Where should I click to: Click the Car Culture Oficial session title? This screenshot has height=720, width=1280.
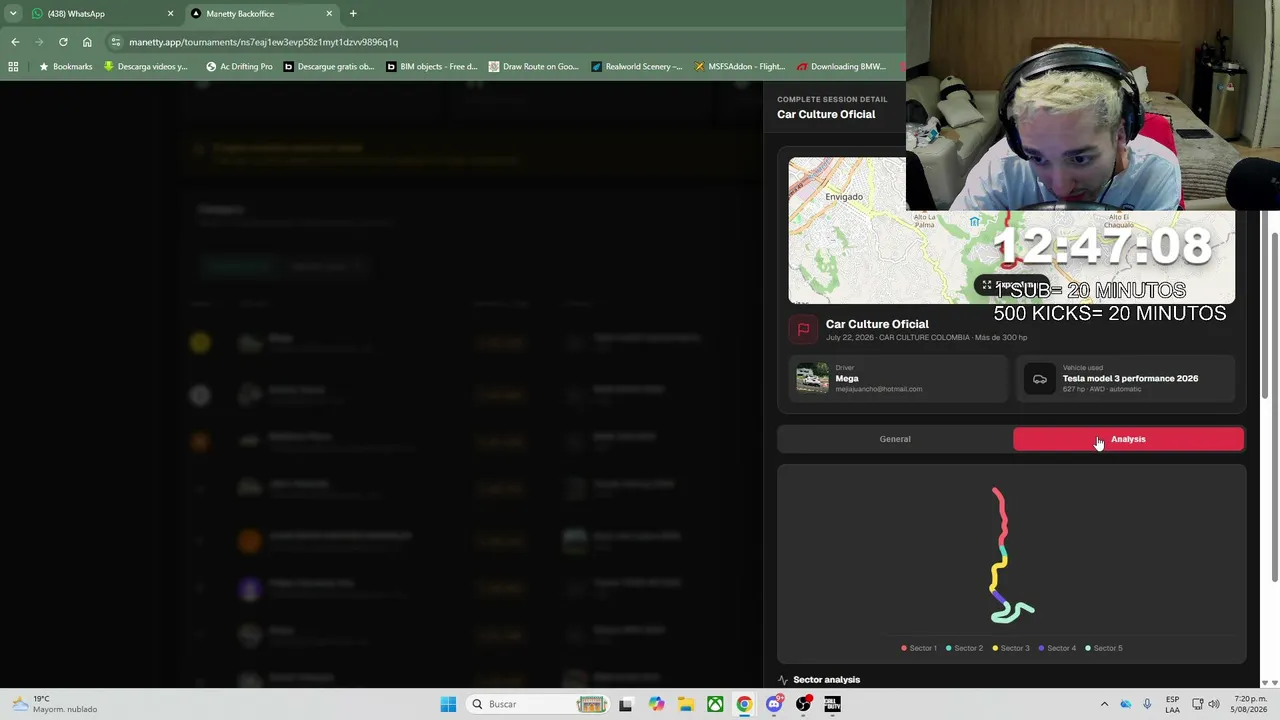(x=877, y=324)
